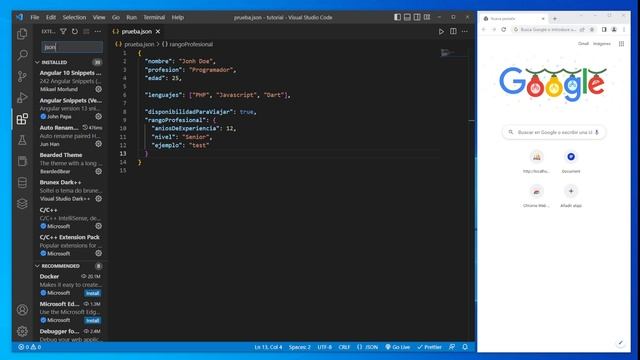Open the Explorer view in the activity bar

[x=22, y=34]
